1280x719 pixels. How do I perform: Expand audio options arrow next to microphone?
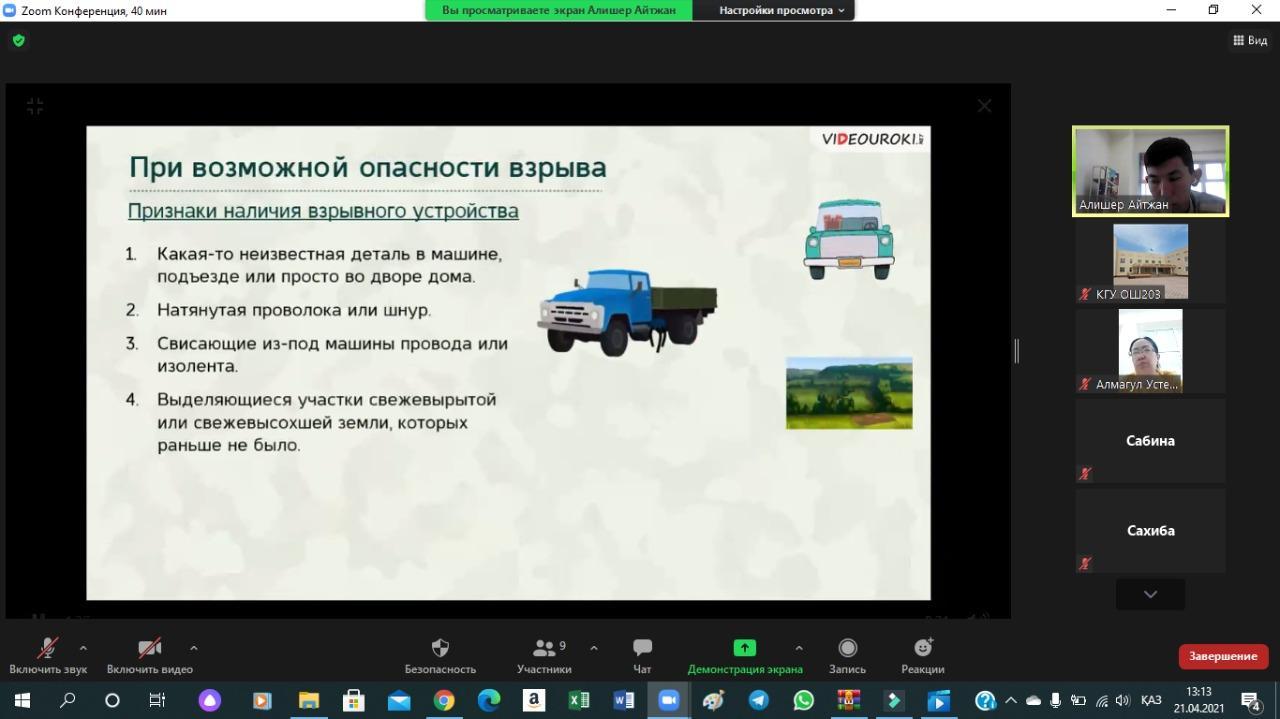coord(83,648)
